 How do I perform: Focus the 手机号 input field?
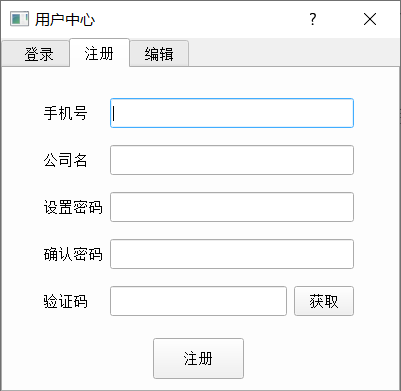pyautogui.click(x=232, y=113)
